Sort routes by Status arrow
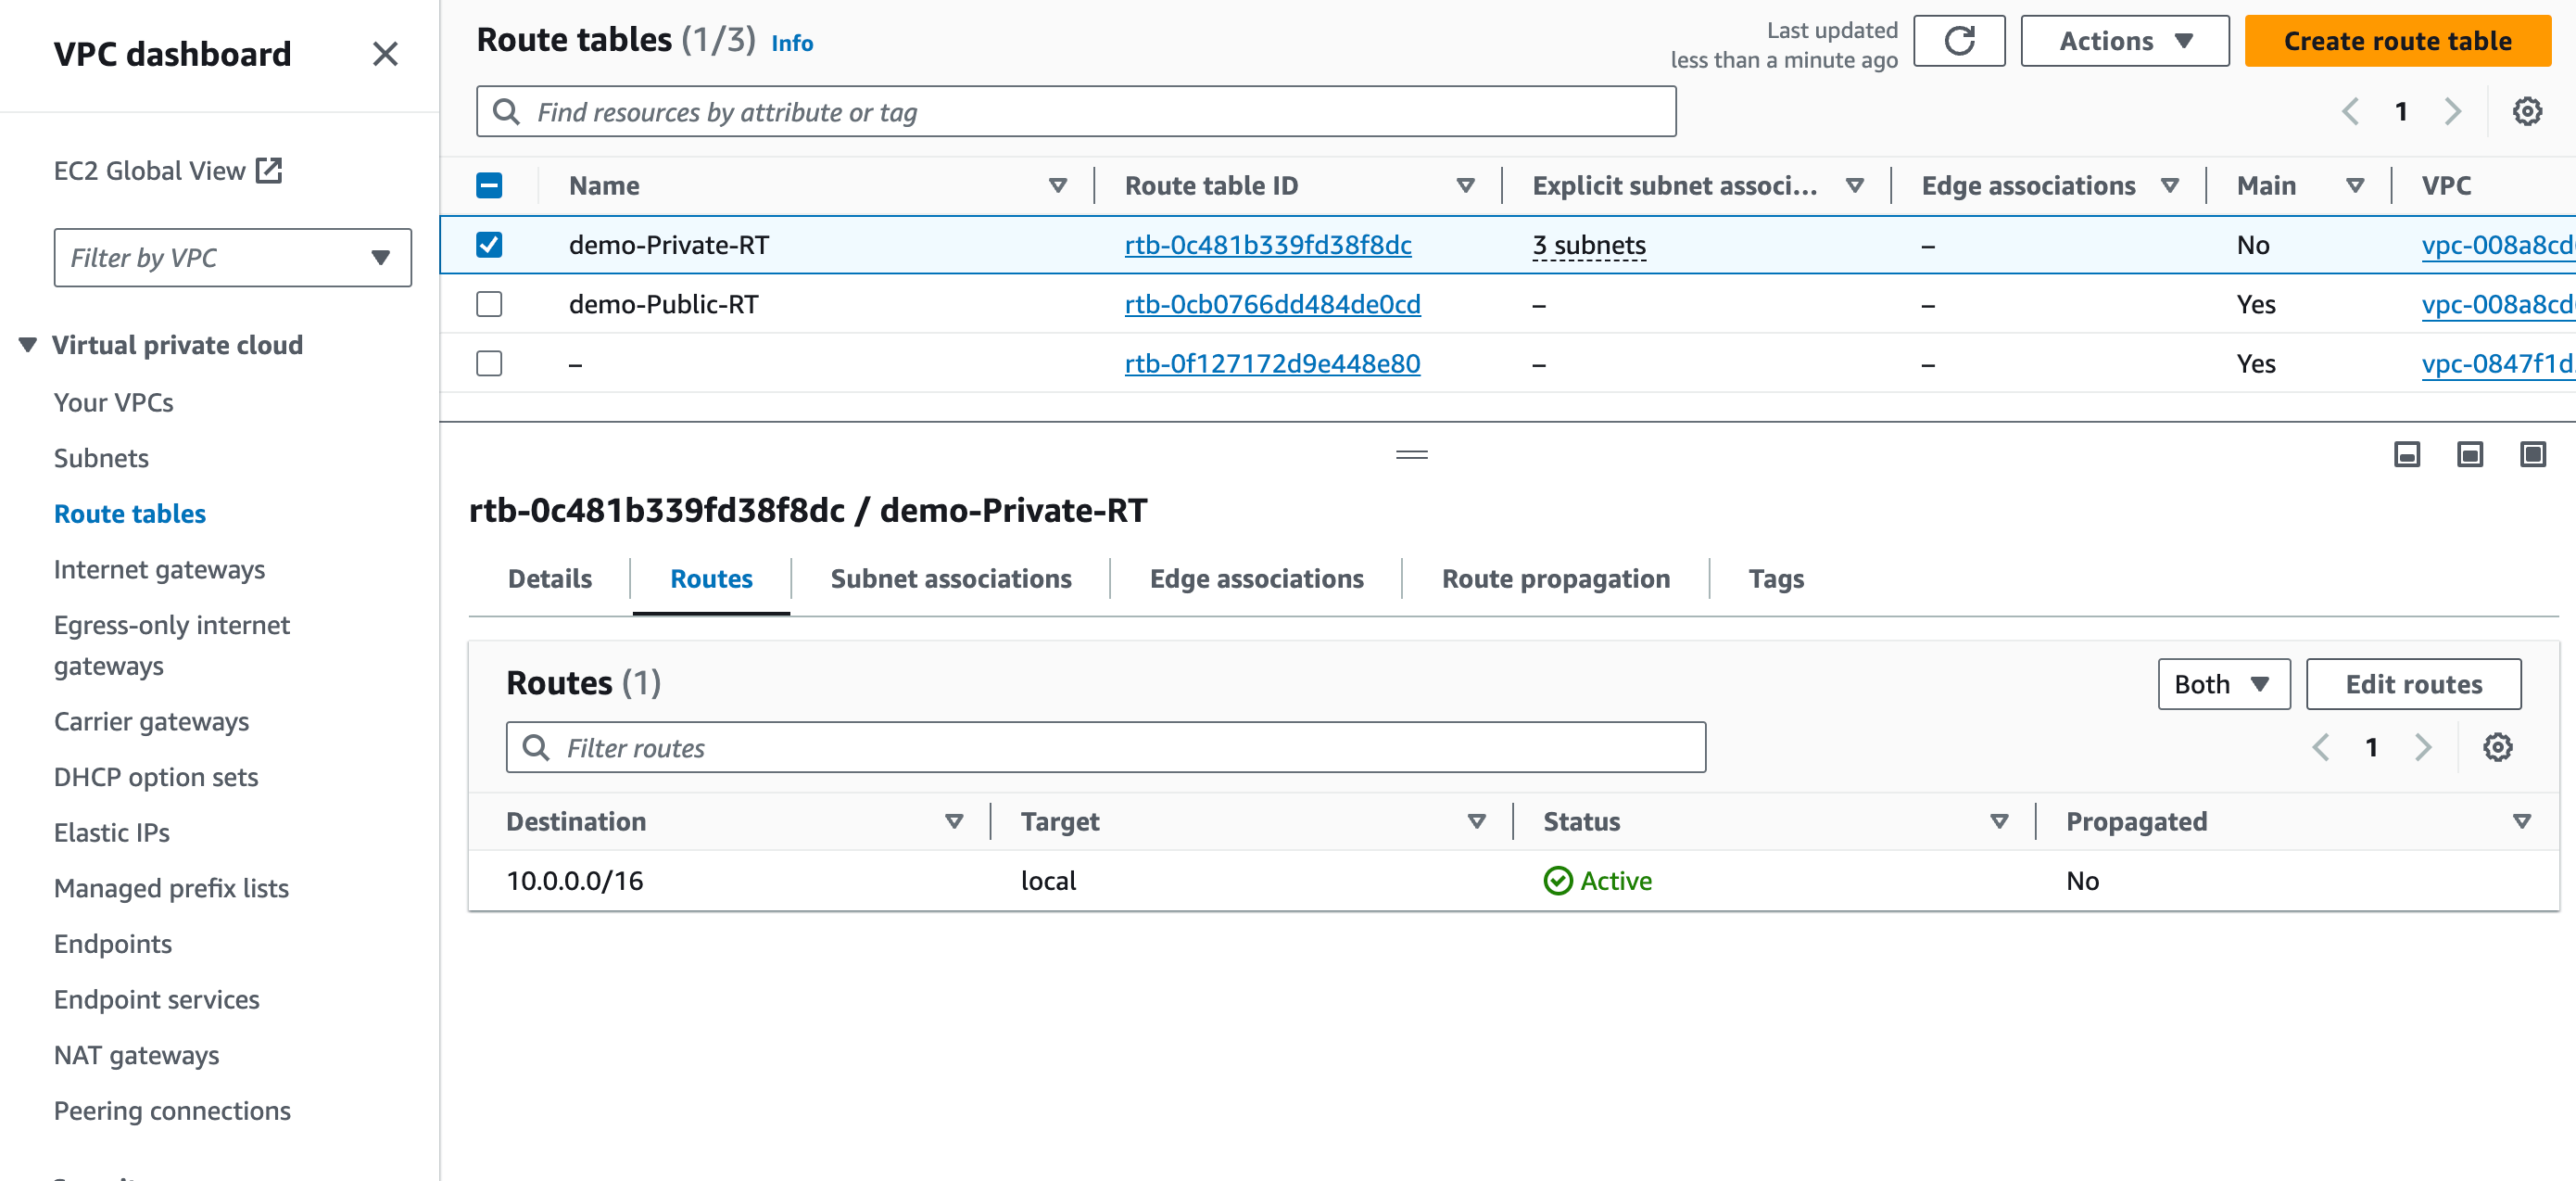This screenshot has height=1181, width=2576. pos(1998,821)
